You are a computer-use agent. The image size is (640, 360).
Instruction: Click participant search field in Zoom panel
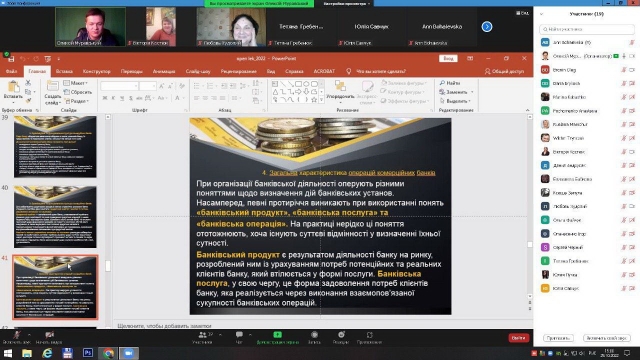point(587,29)
